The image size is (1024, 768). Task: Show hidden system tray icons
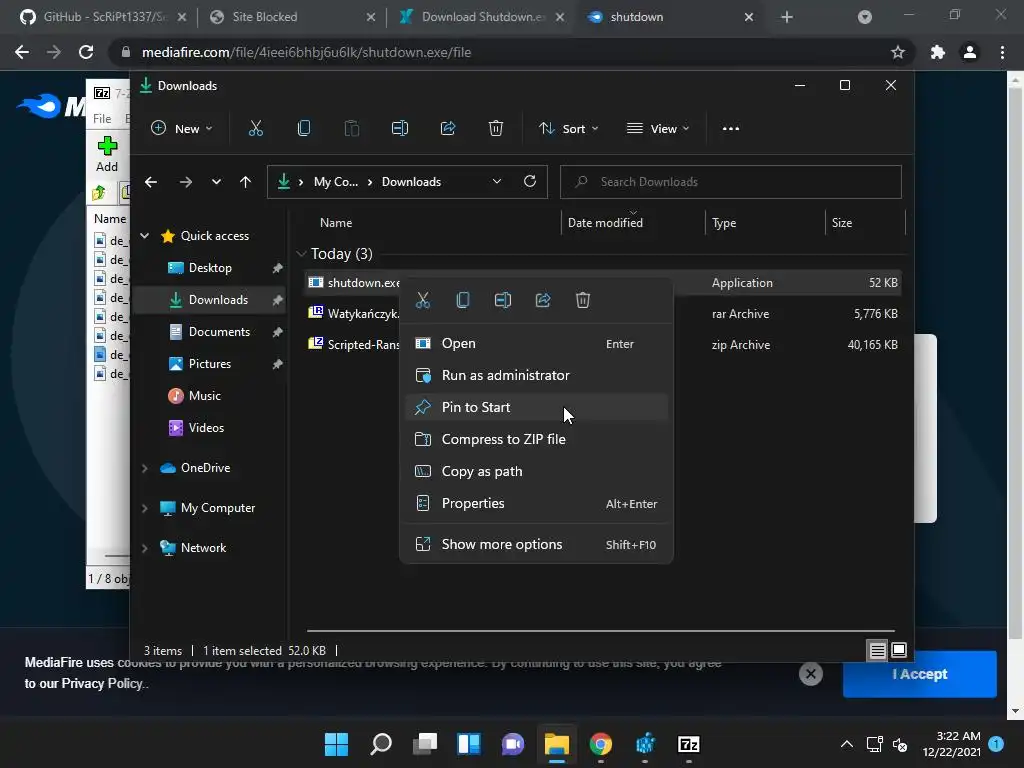pos(846,744)
